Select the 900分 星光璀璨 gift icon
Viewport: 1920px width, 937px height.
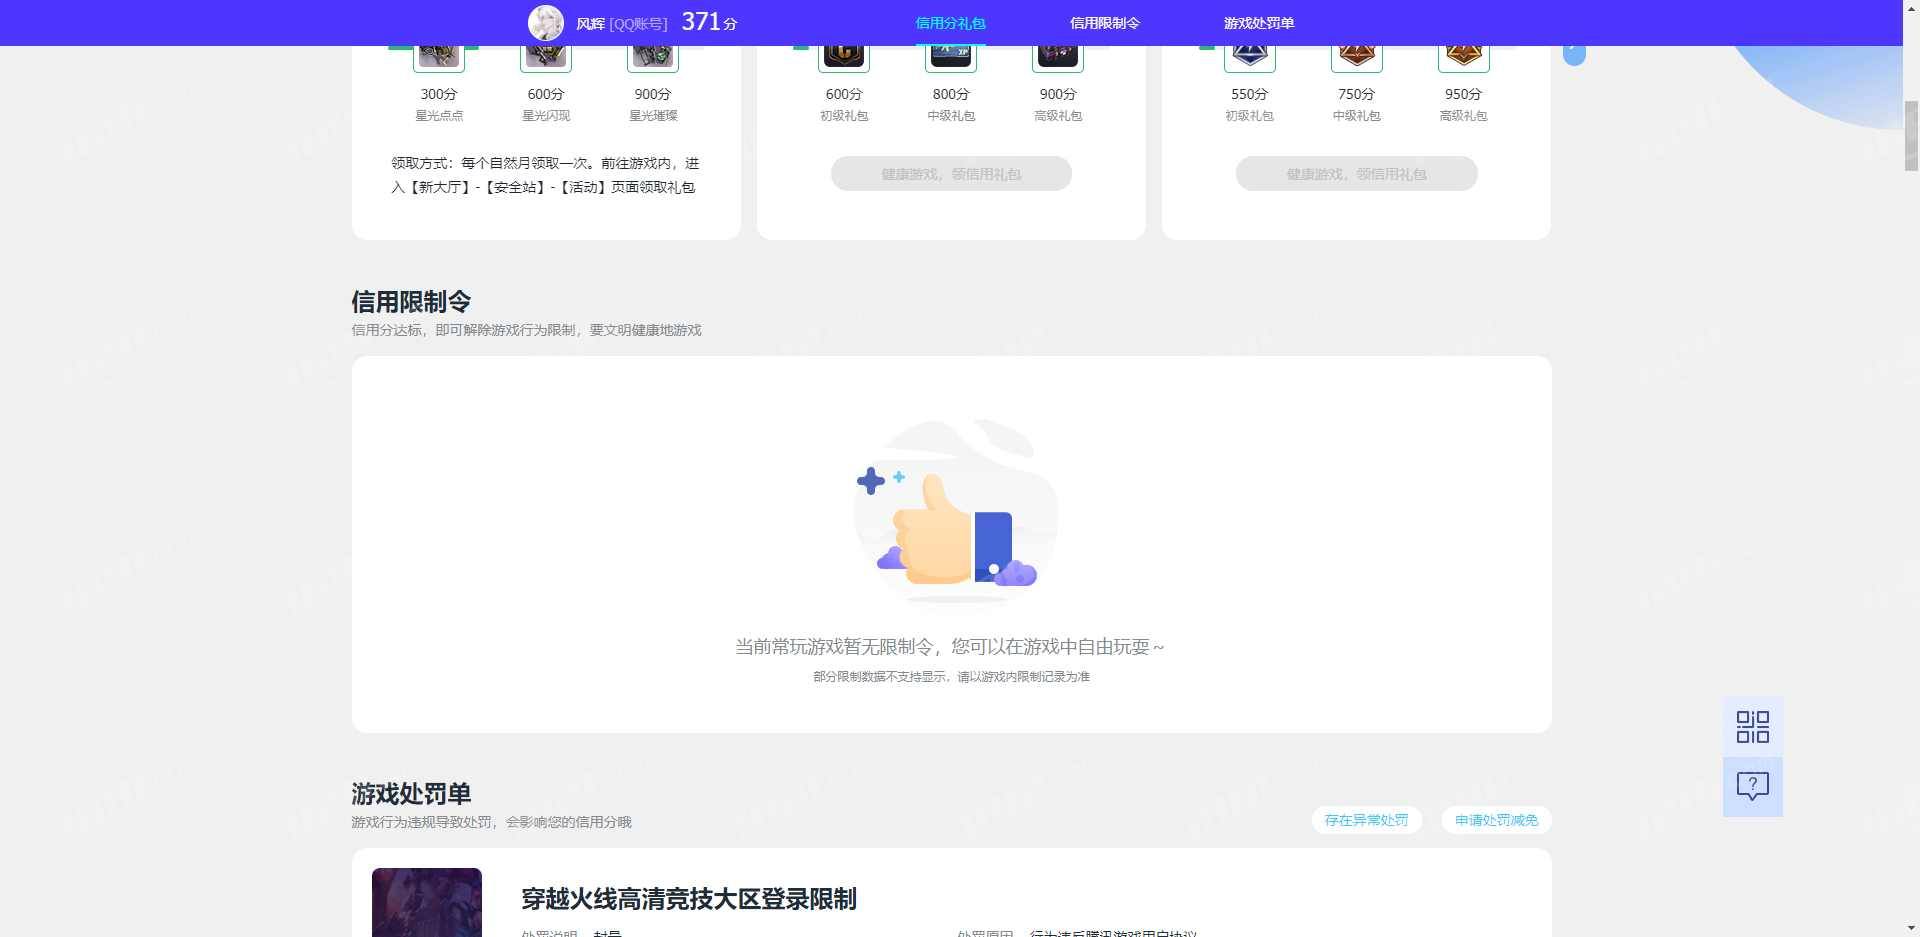[x=653, y=58]
